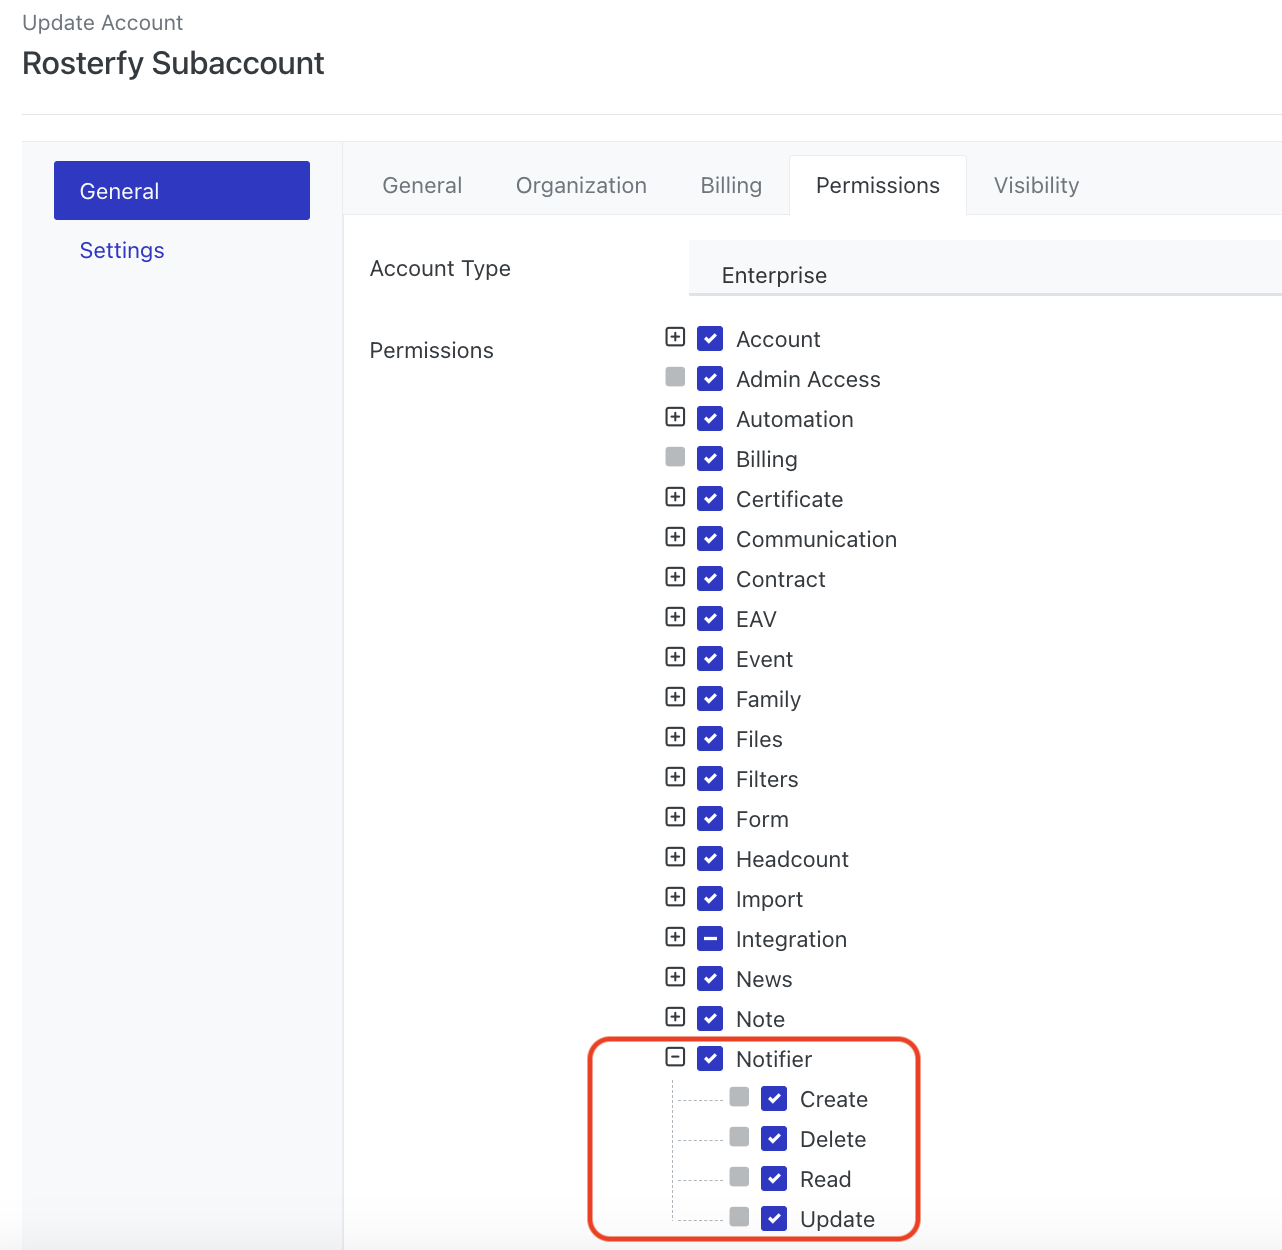Click the Admin Access tree label
Screen dimensions: 1282x1250
[x=808, y=379]
